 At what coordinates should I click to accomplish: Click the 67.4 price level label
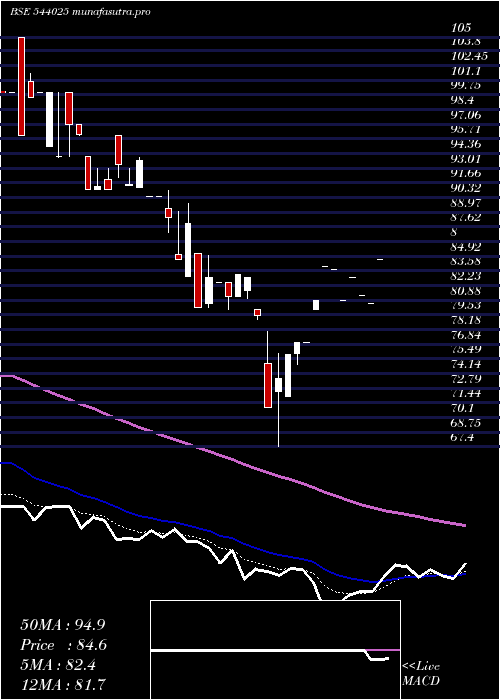click(464, 438)
